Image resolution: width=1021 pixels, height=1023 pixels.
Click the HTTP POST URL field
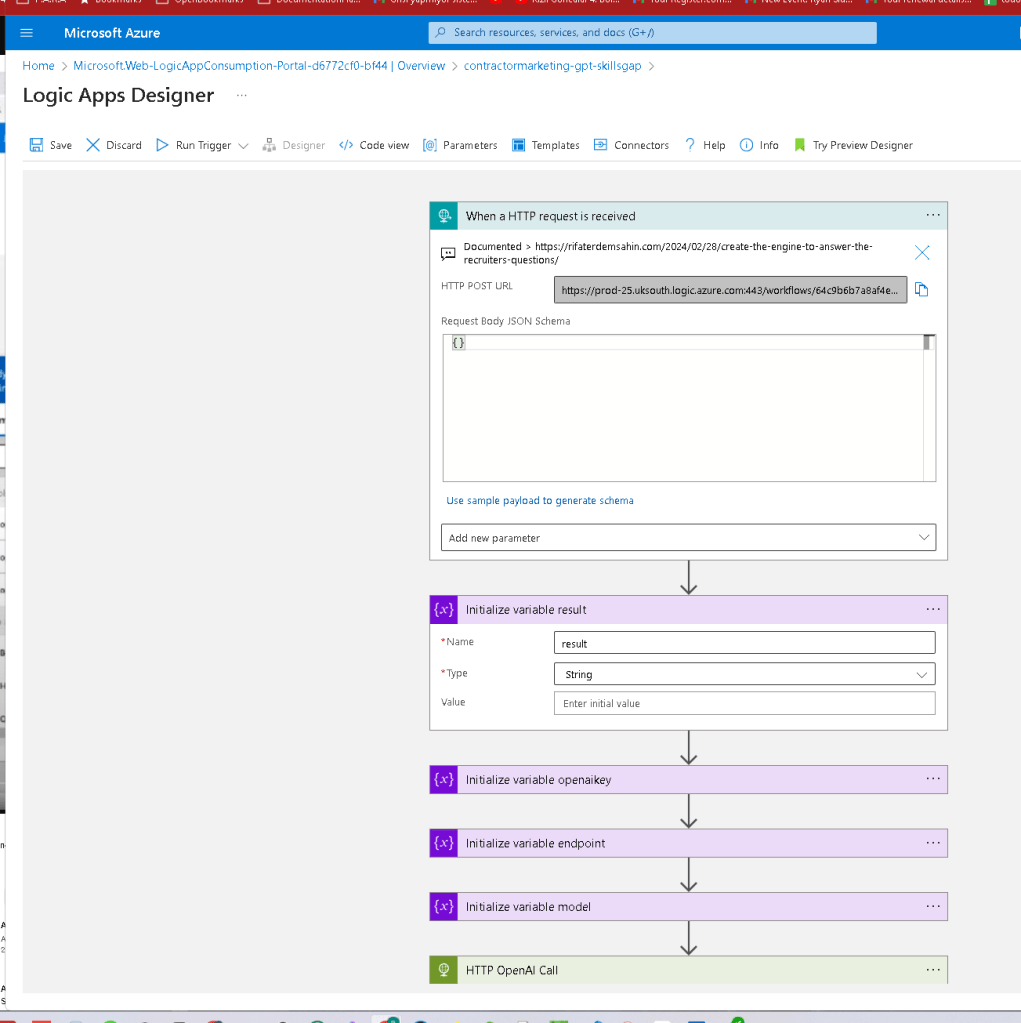[x=730, y=290]
